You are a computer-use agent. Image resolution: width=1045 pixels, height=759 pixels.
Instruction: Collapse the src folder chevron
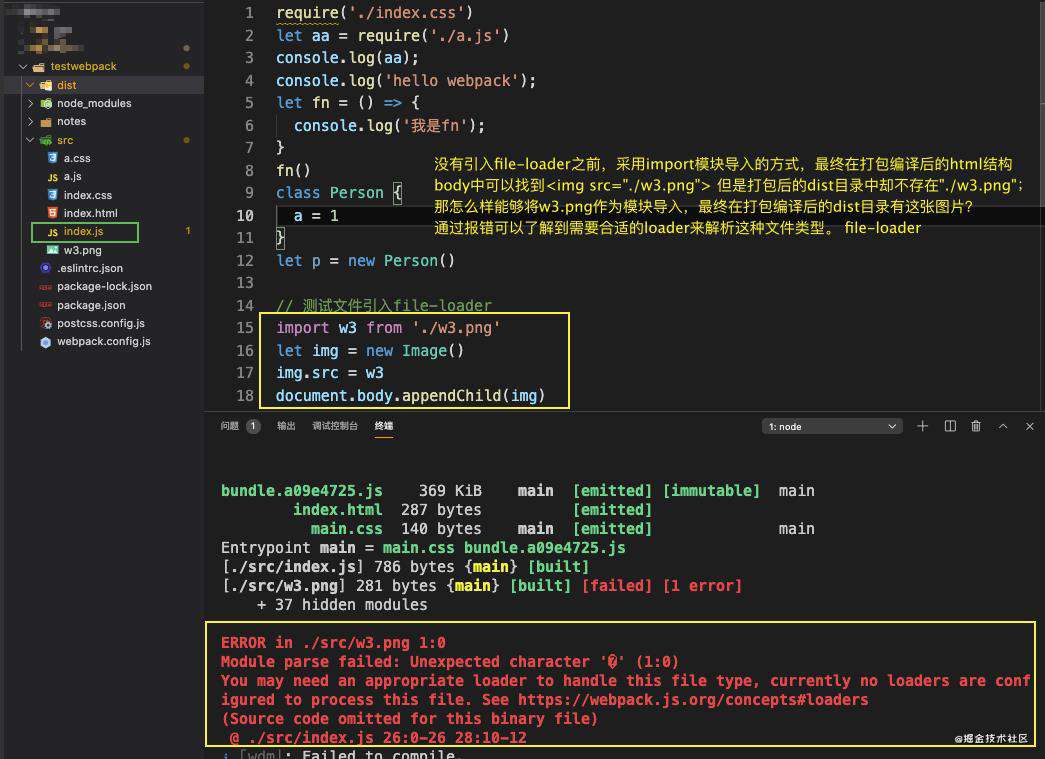(30, 140)
